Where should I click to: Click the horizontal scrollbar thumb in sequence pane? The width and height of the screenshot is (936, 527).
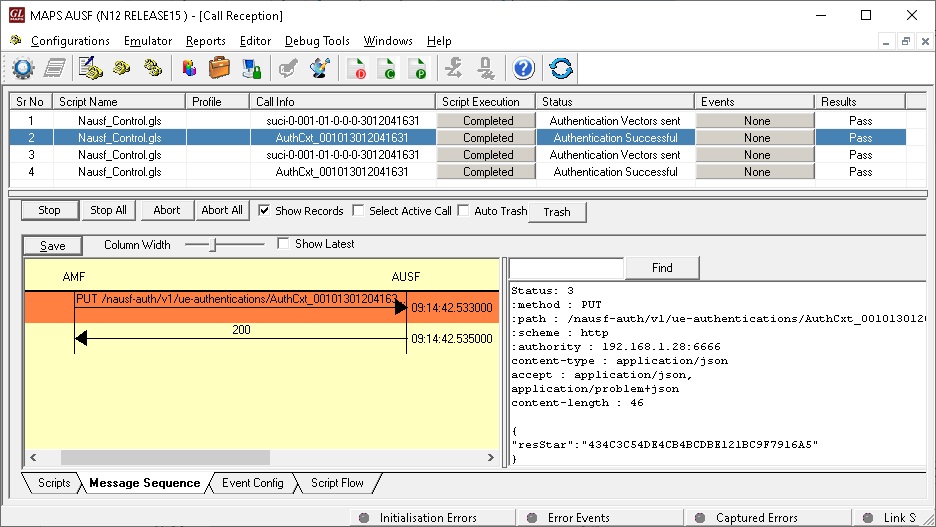(x=165, y=457)
